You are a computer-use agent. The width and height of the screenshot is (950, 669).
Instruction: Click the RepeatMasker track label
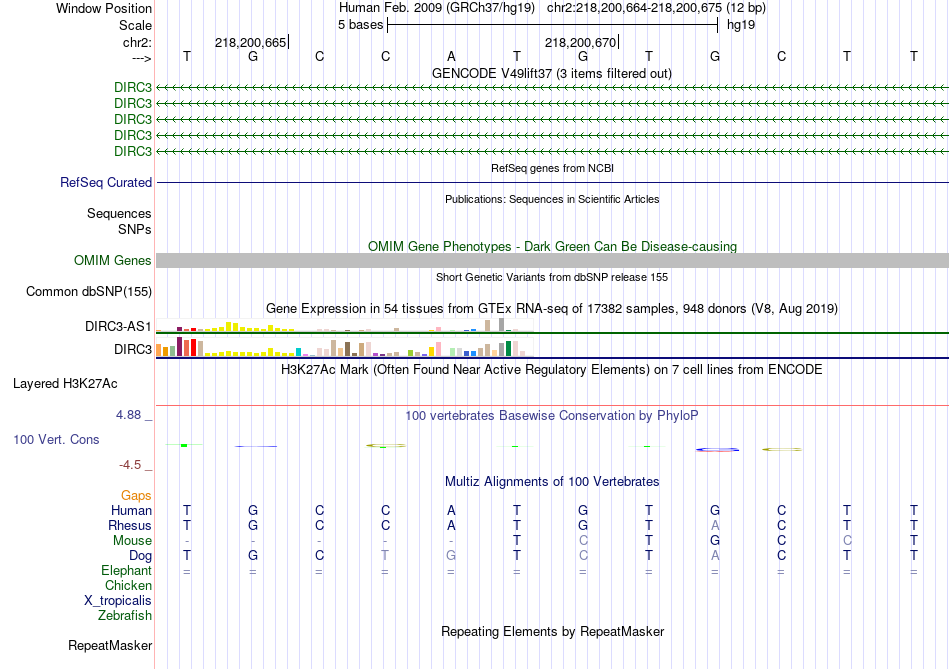pyautogui.click(x=110, y=646)
